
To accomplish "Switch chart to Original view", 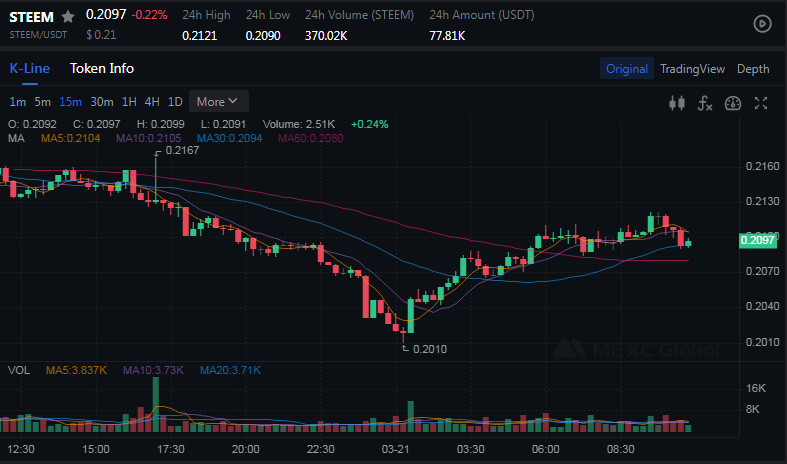I will pos(627,69).
